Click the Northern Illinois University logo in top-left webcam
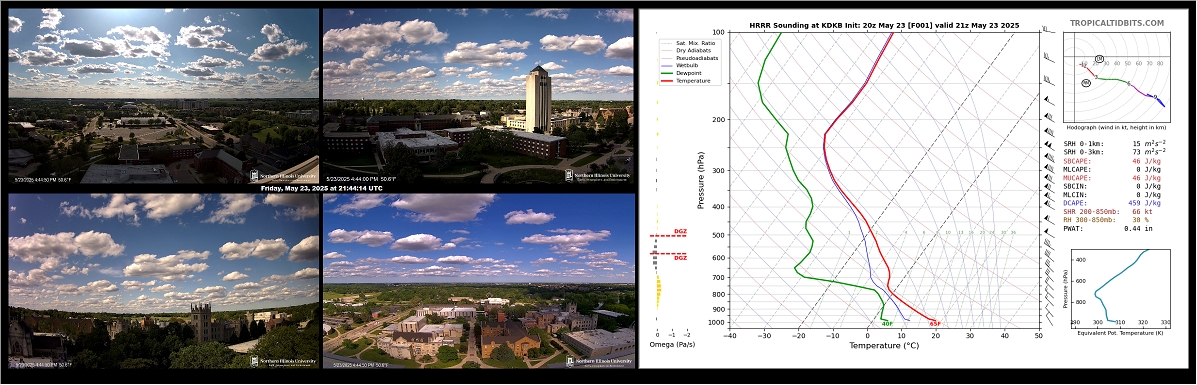The width and height of the screenshot is (1197, 385). [x=282, y=176]
